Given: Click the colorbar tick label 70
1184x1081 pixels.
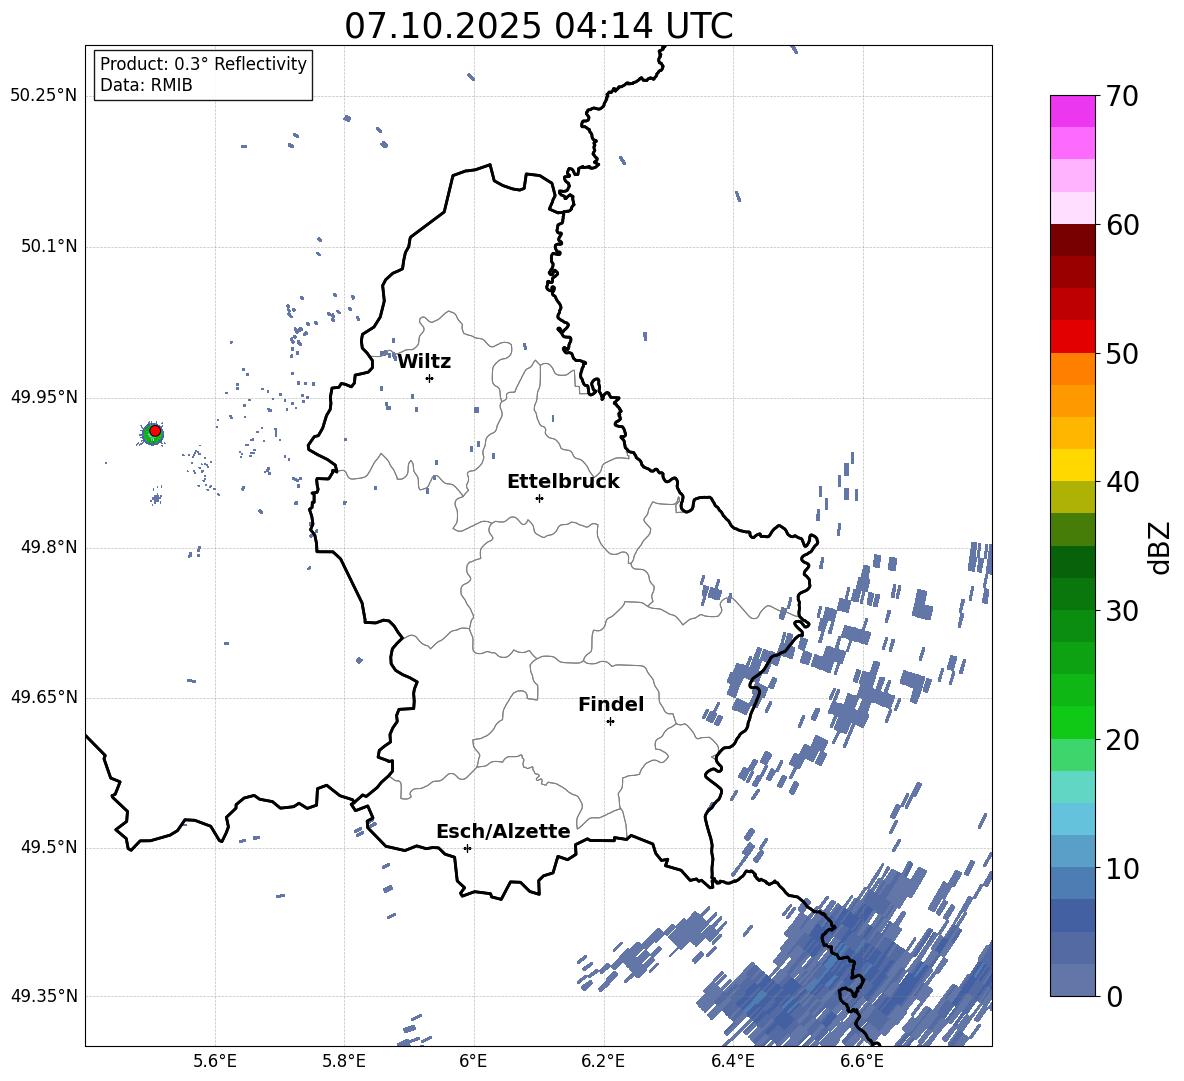Looking at the screenshot, I should [1122, 96].
